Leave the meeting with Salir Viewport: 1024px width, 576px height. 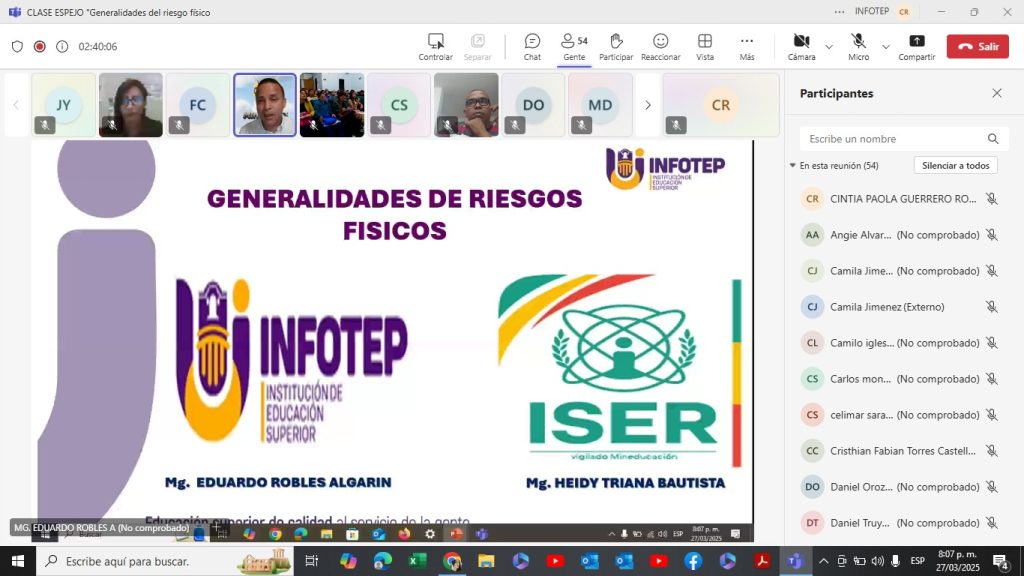978,46
